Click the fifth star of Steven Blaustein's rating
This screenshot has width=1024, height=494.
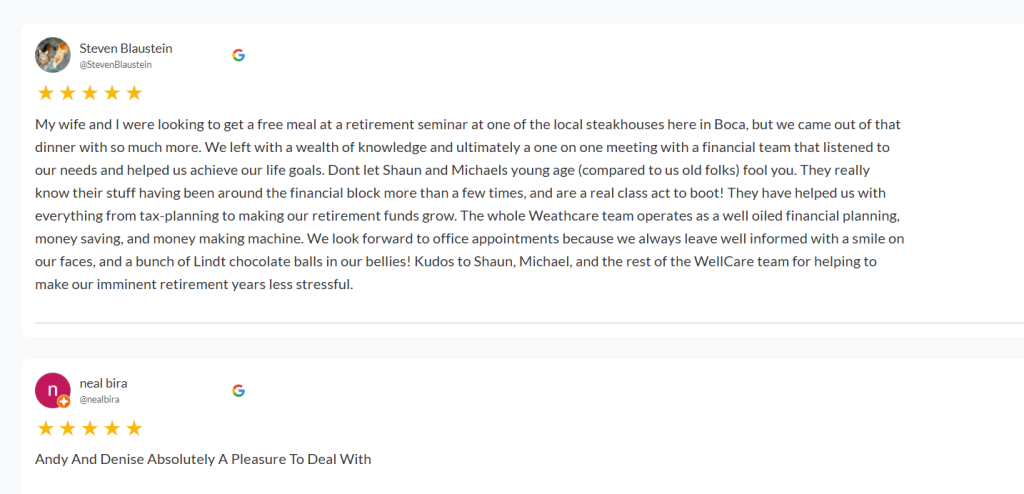pos(134,93)
